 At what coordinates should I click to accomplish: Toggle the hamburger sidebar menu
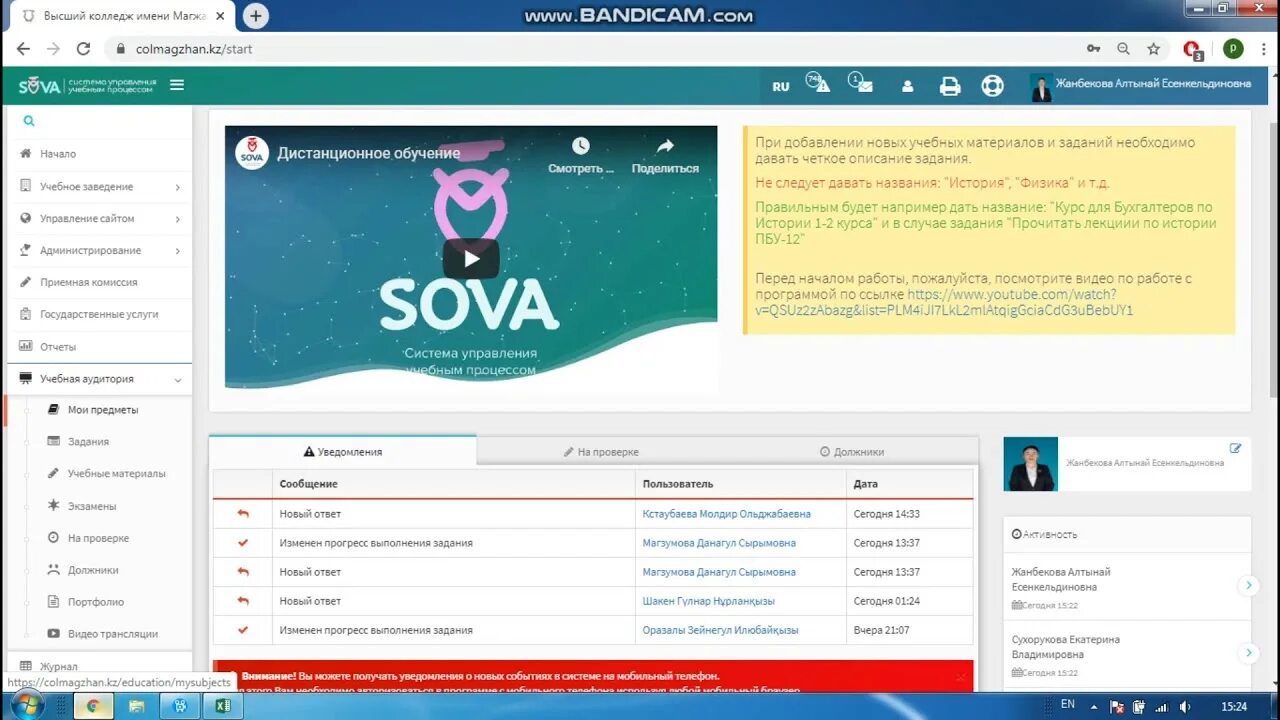pyautogui.click(x=177, y=85)
